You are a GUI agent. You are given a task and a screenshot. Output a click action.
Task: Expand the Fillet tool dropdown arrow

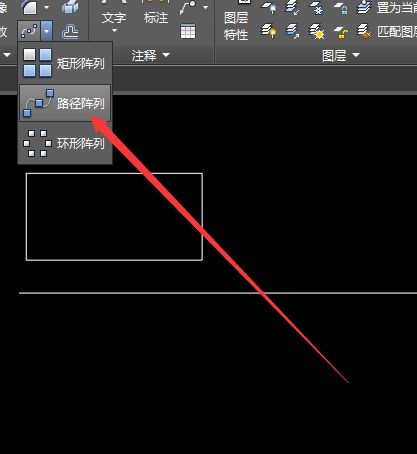[x=47, y=7]
